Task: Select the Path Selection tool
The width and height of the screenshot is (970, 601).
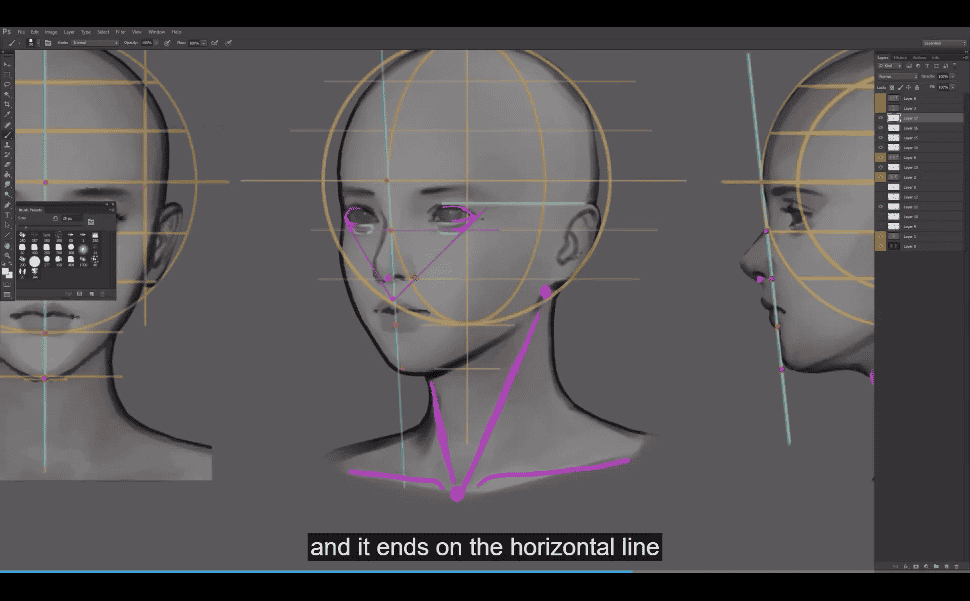Action: [7, 225]
